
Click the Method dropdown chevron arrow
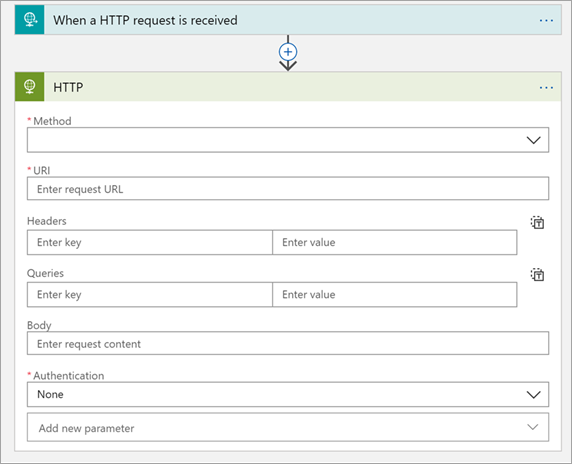pos(533,140)
